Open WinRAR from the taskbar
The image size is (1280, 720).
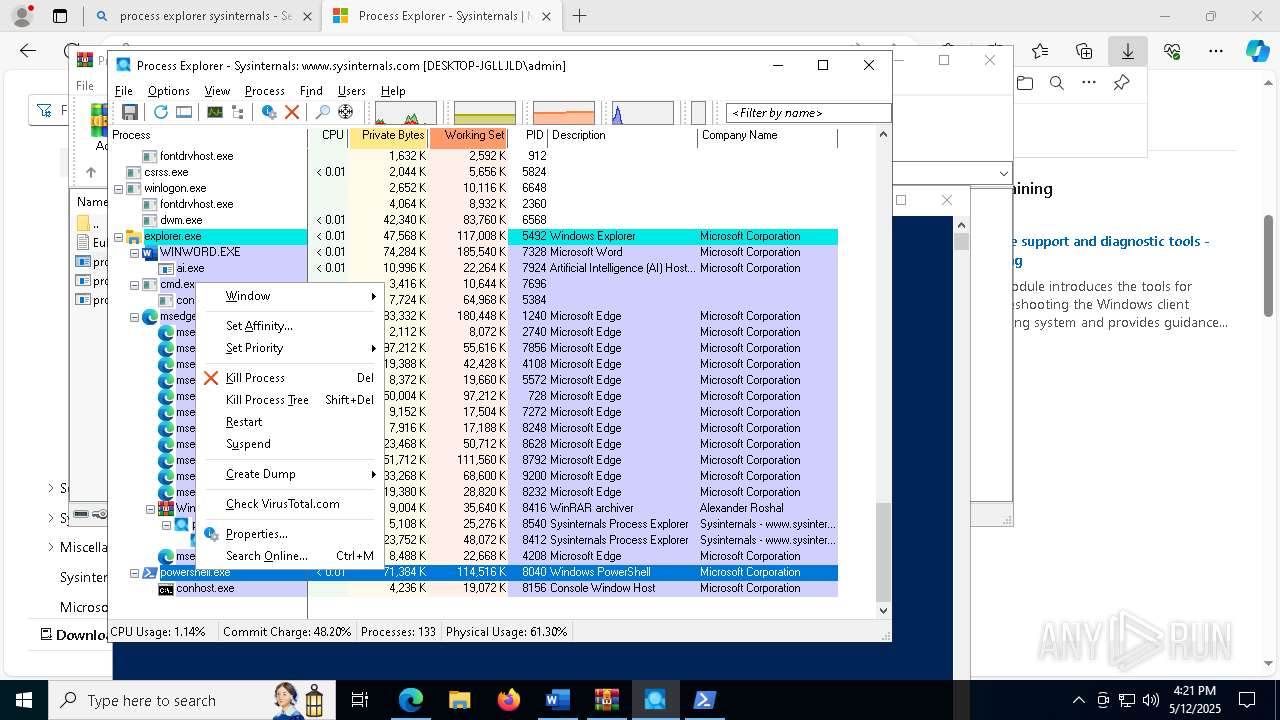tap(606, 700)
